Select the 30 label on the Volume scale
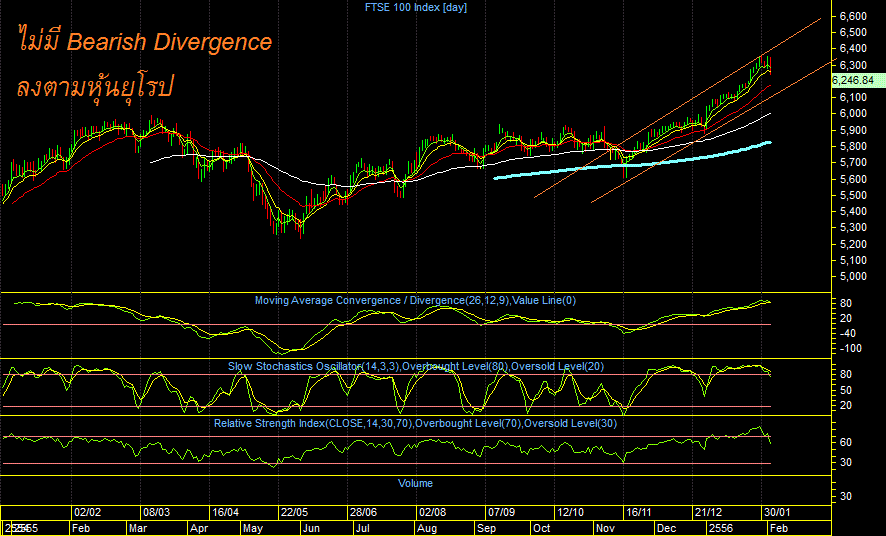Image resolution: width=886 pixels, height=536 pixels. (846, 496)
